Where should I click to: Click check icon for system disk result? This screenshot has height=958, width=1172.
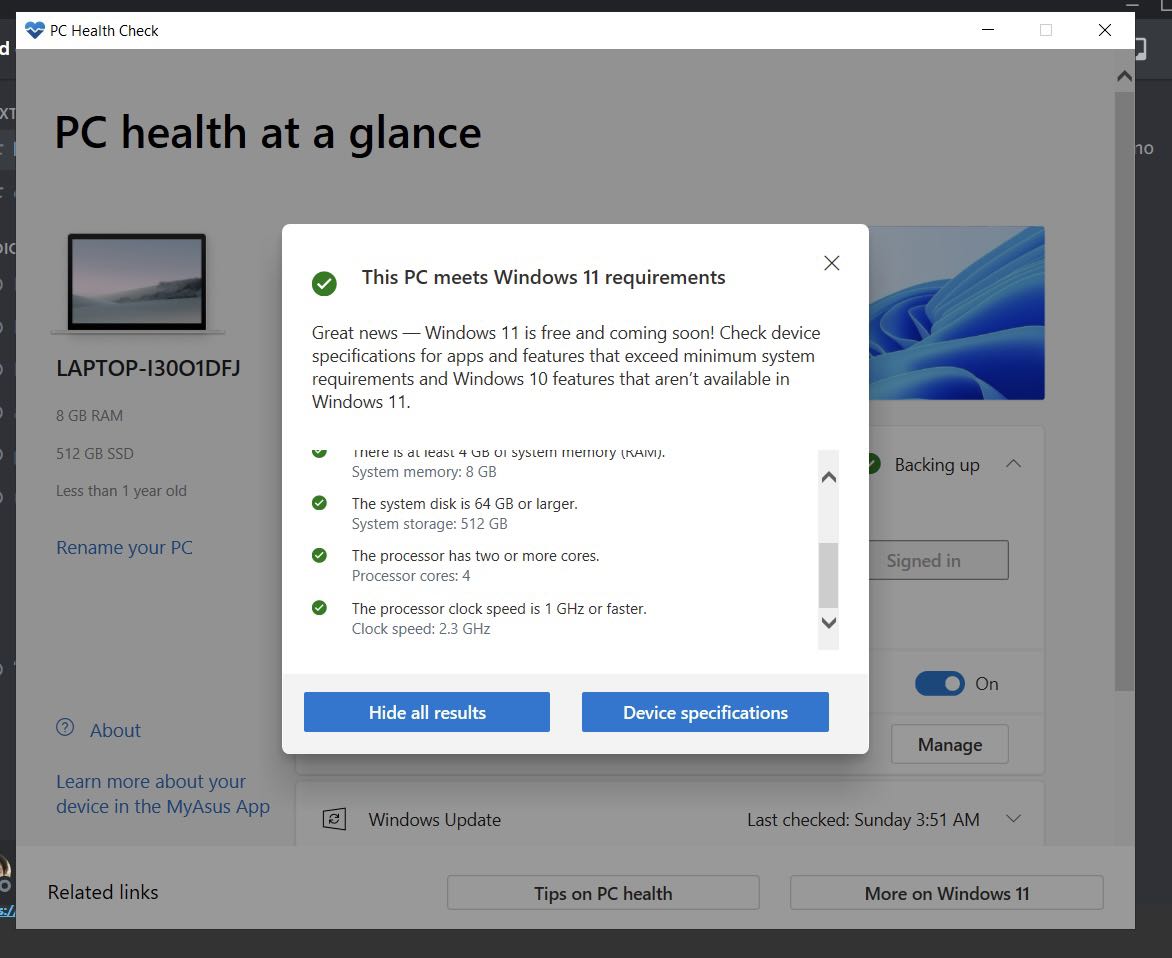tap(319, 503)
